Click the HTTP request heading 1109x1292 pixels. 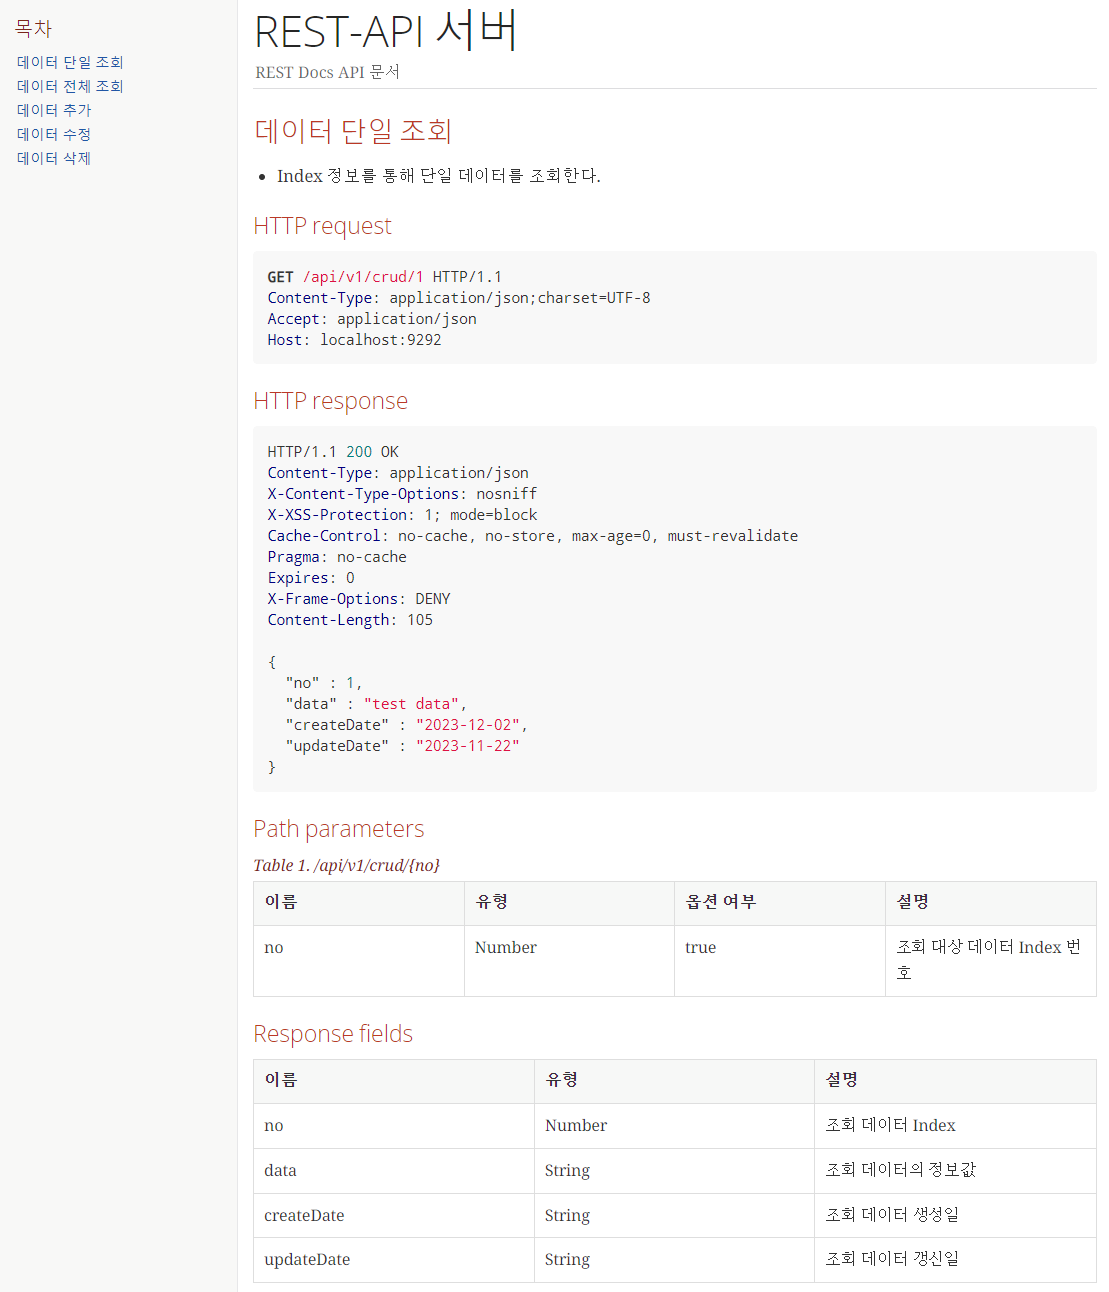pyautogui.click(x=322, y=226)
